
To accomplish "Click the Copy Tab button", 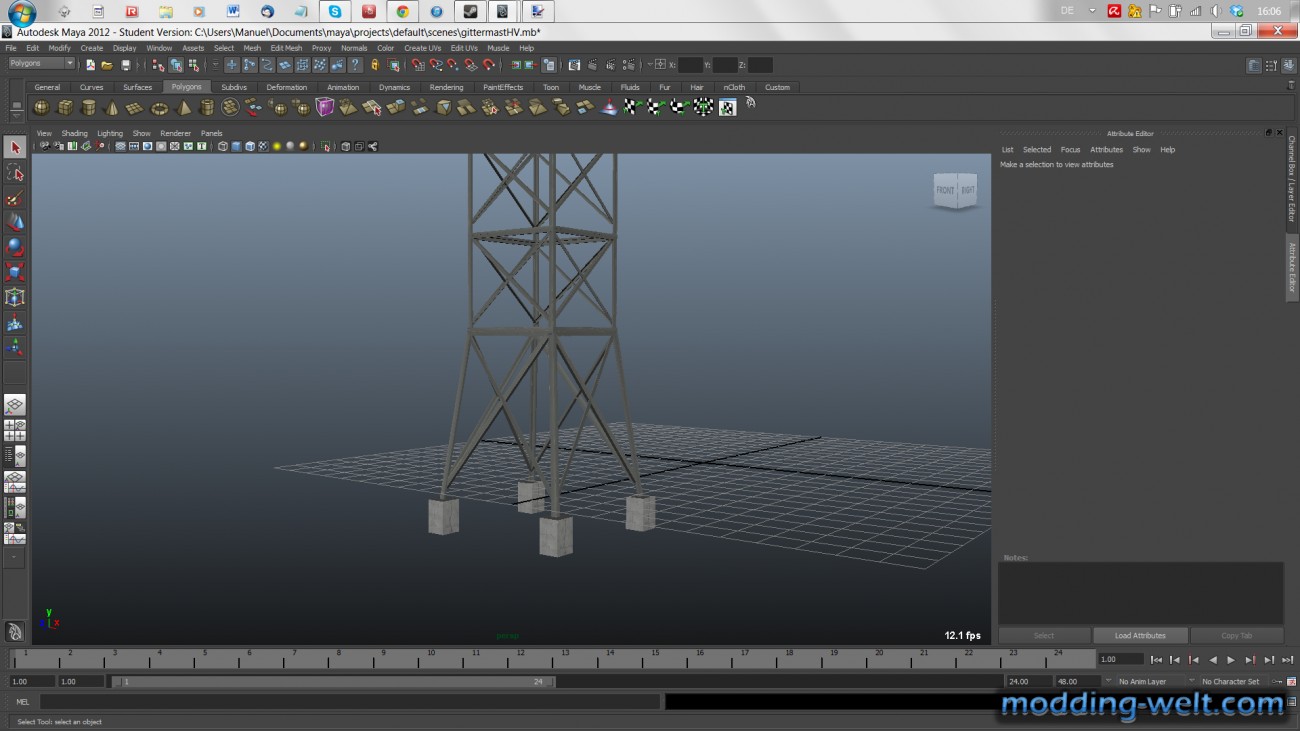I will [1237, 636].
